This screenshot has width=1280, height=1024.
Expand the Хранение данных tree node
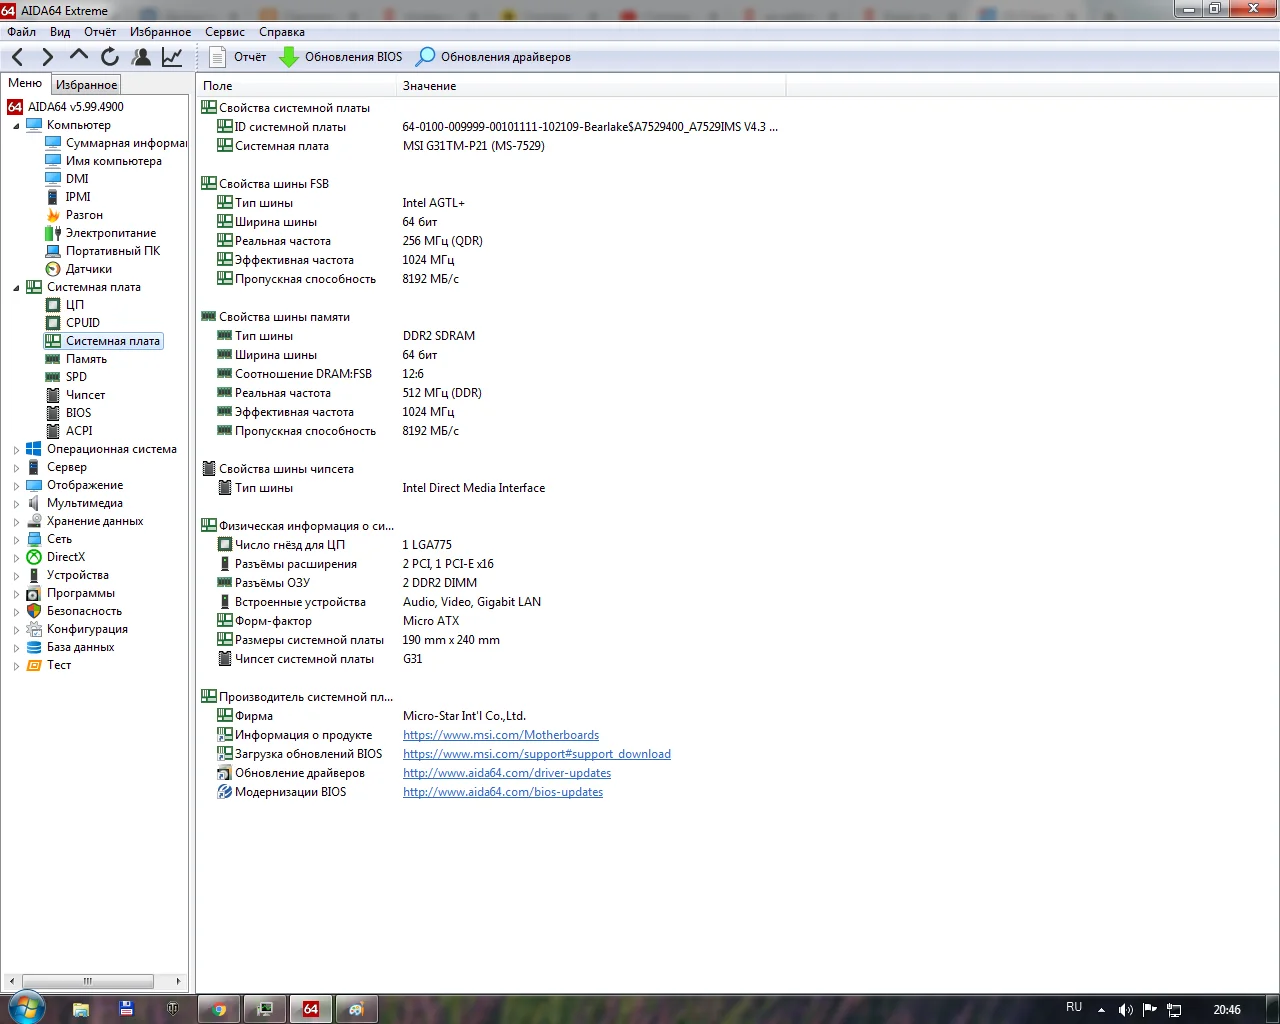(16, 522)
